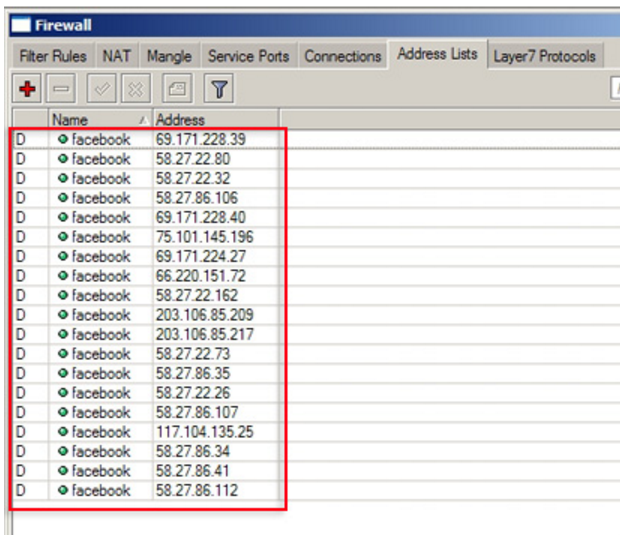620x535 pixels.
Task: Select address 203.106.85.217
Action: [x=204, y=335]
